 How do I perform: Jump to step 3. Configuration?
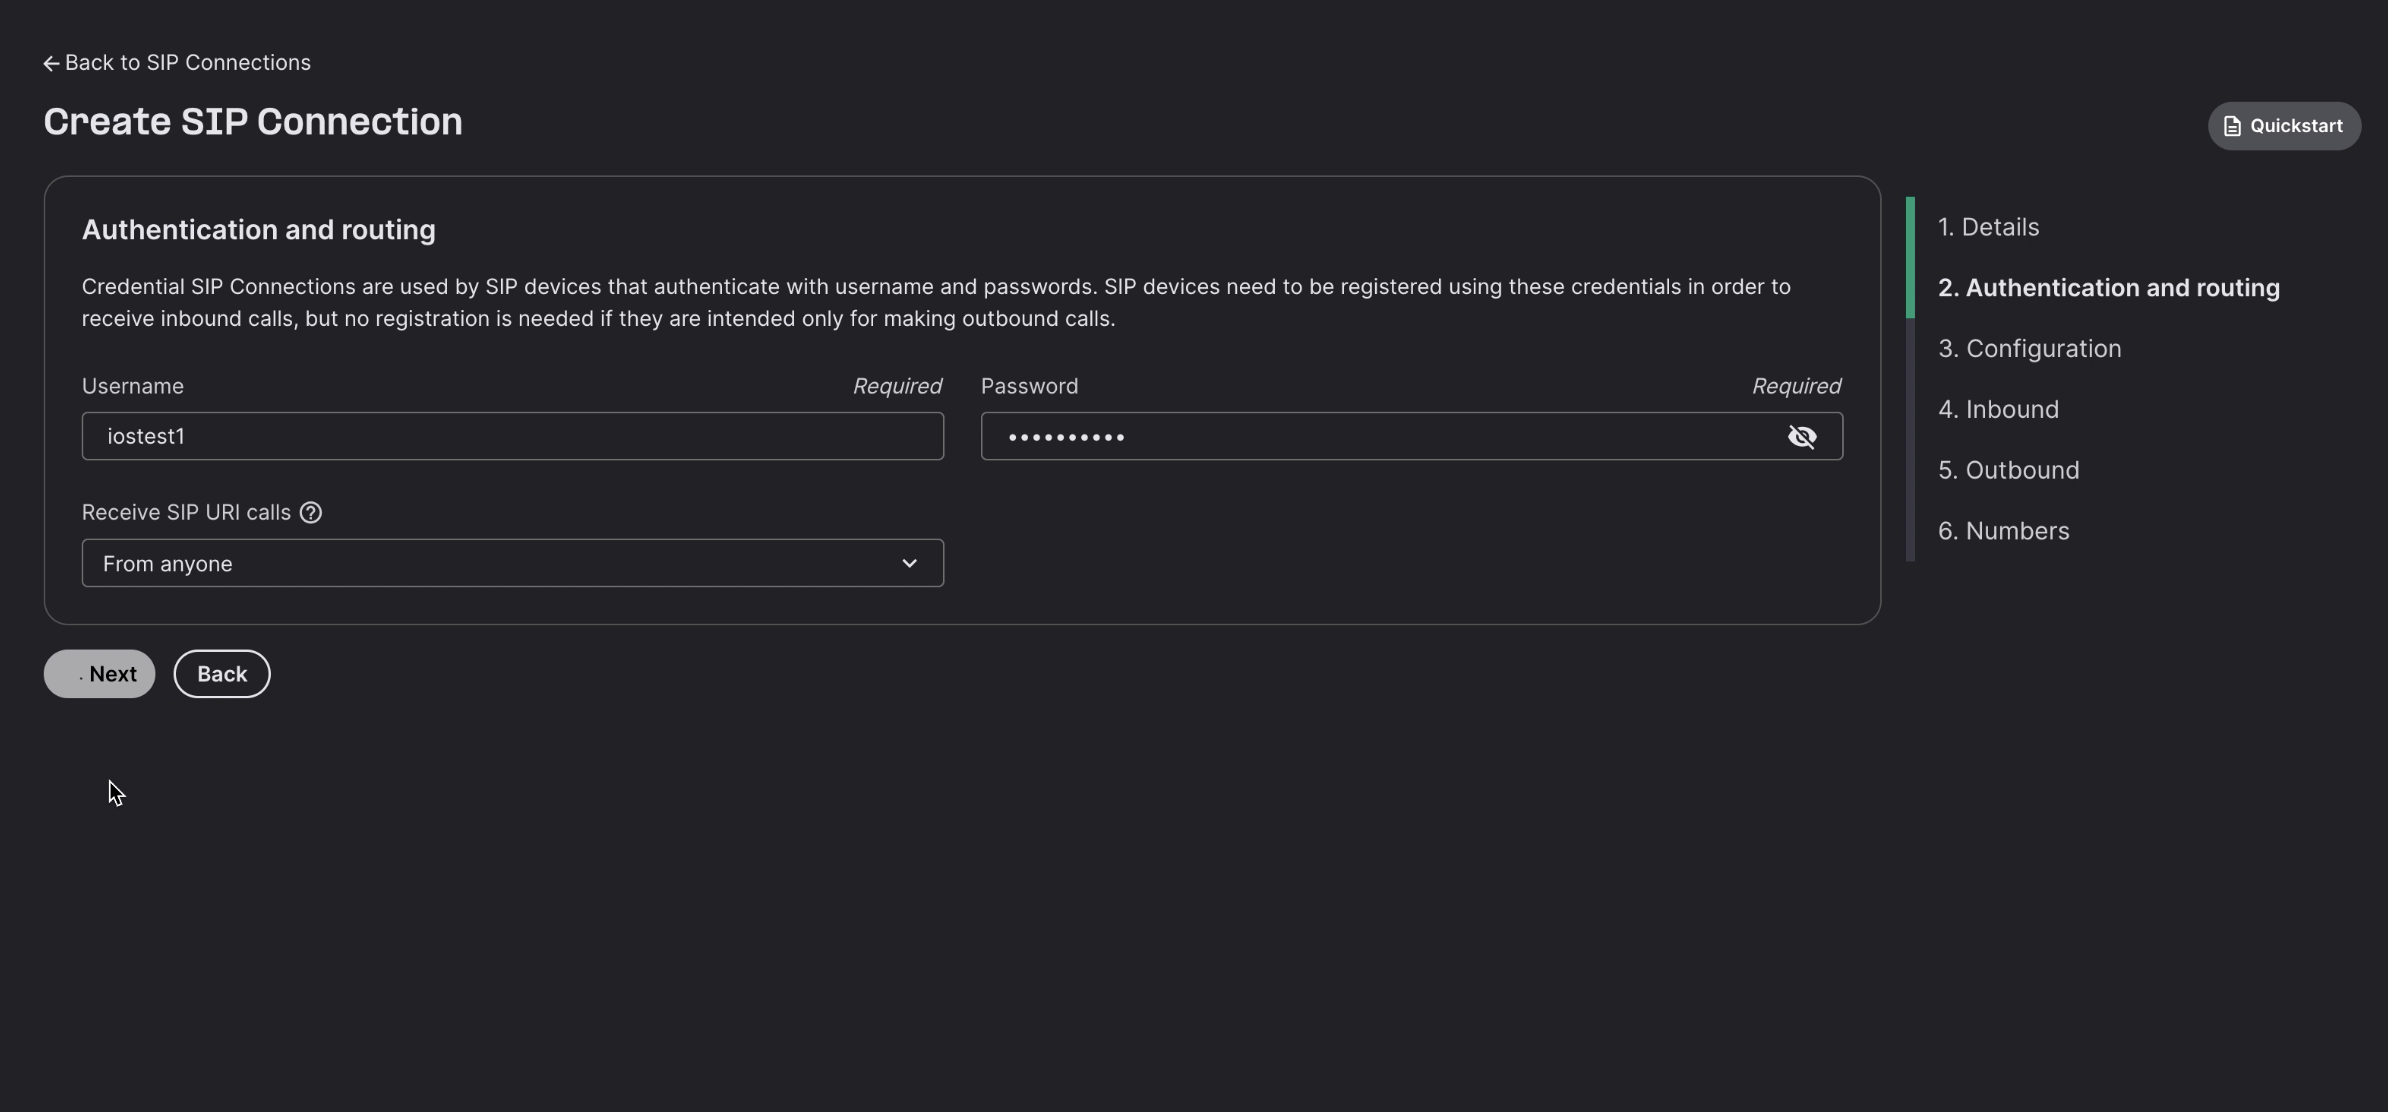(2029, 348)
